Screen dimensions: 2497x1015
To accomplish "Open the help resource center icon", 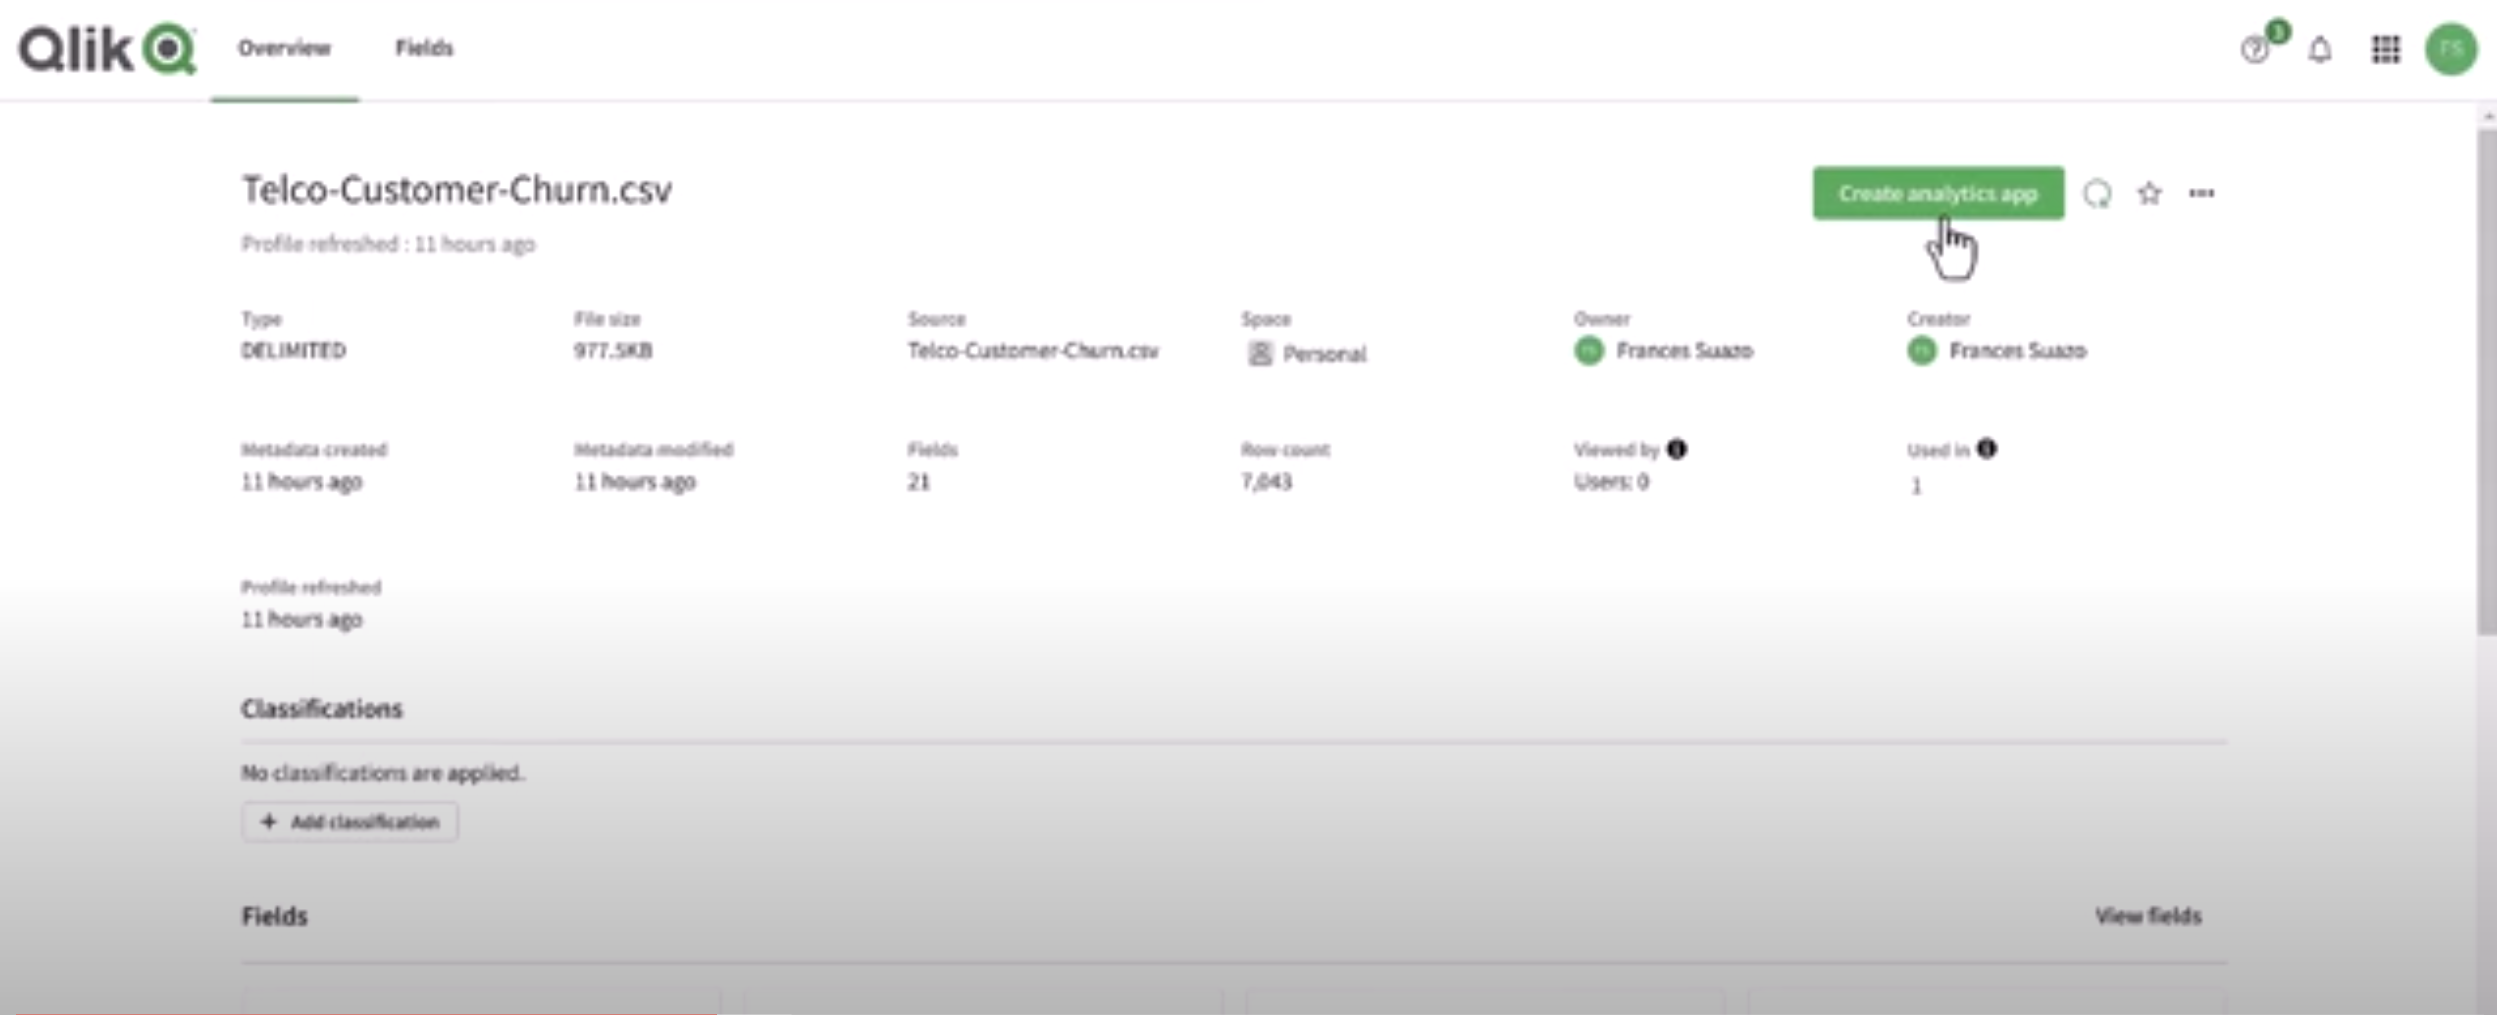I will pyautogui.click(x=2255, y=49).
